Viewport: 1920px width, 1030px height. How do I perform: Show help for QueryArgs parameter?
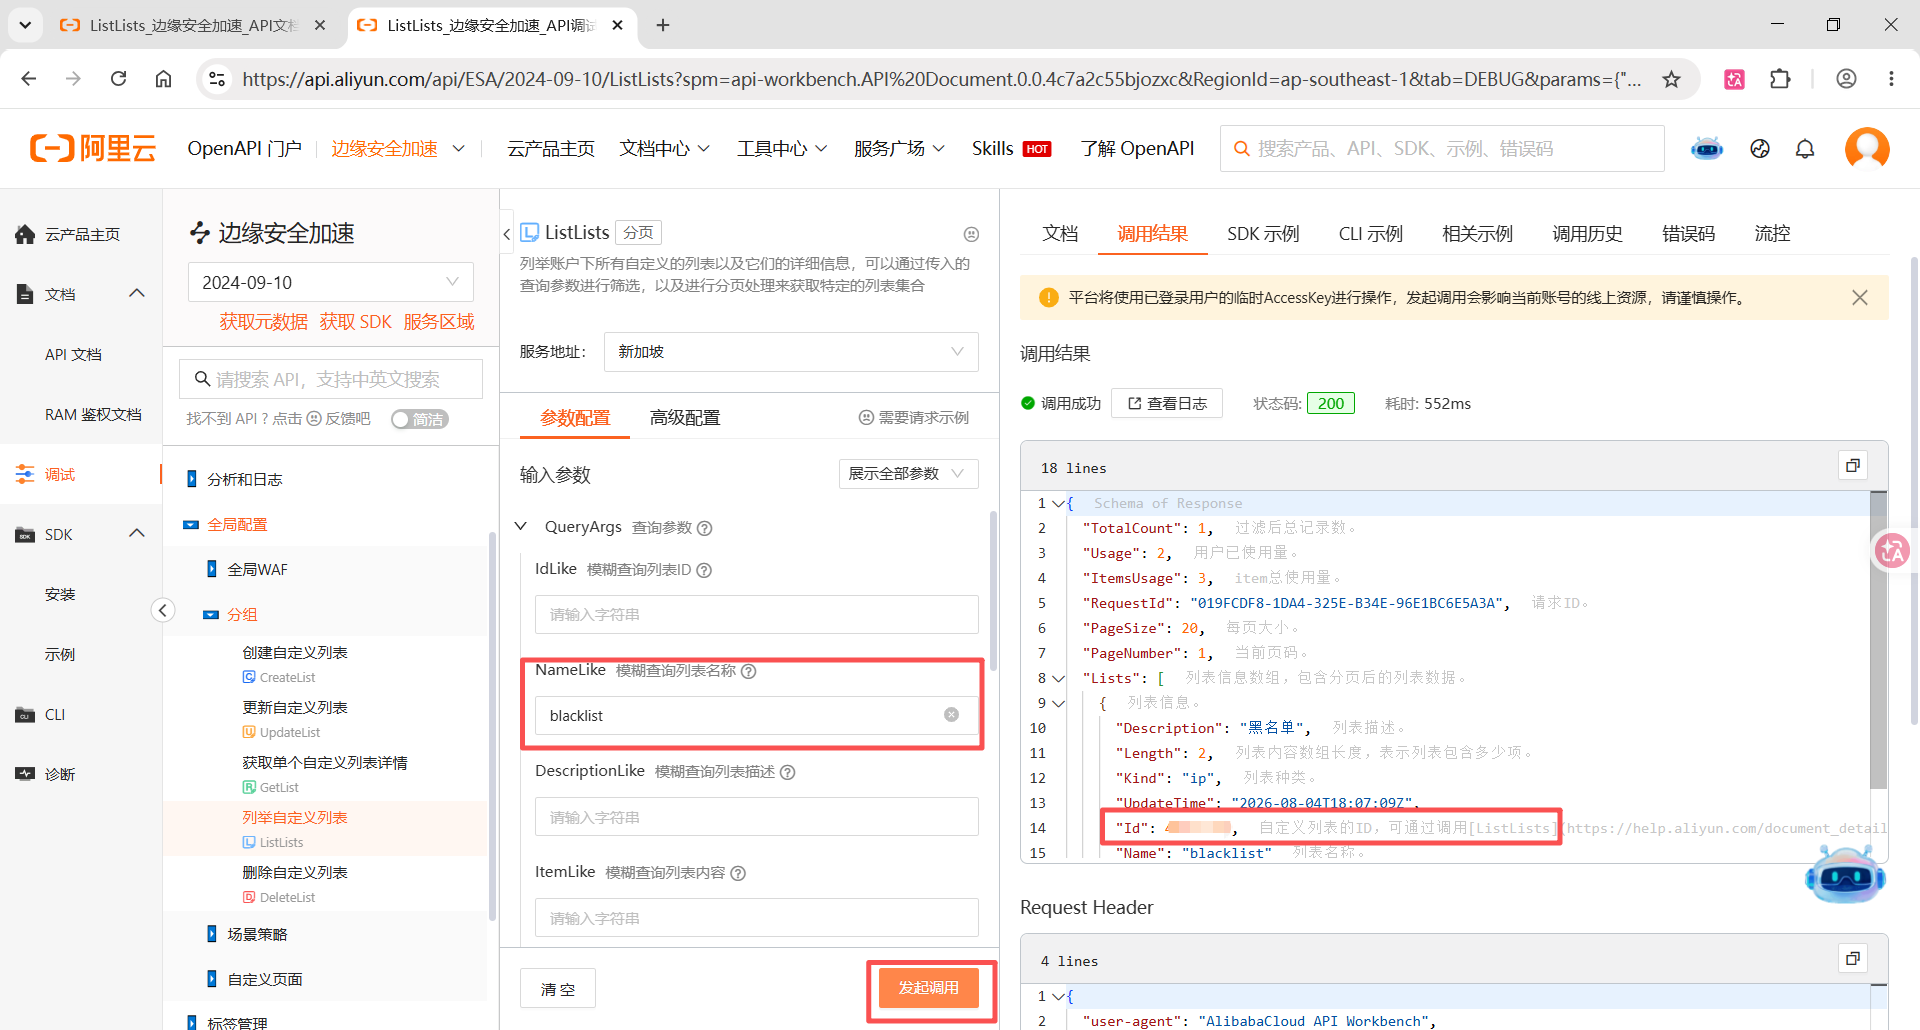704,528
